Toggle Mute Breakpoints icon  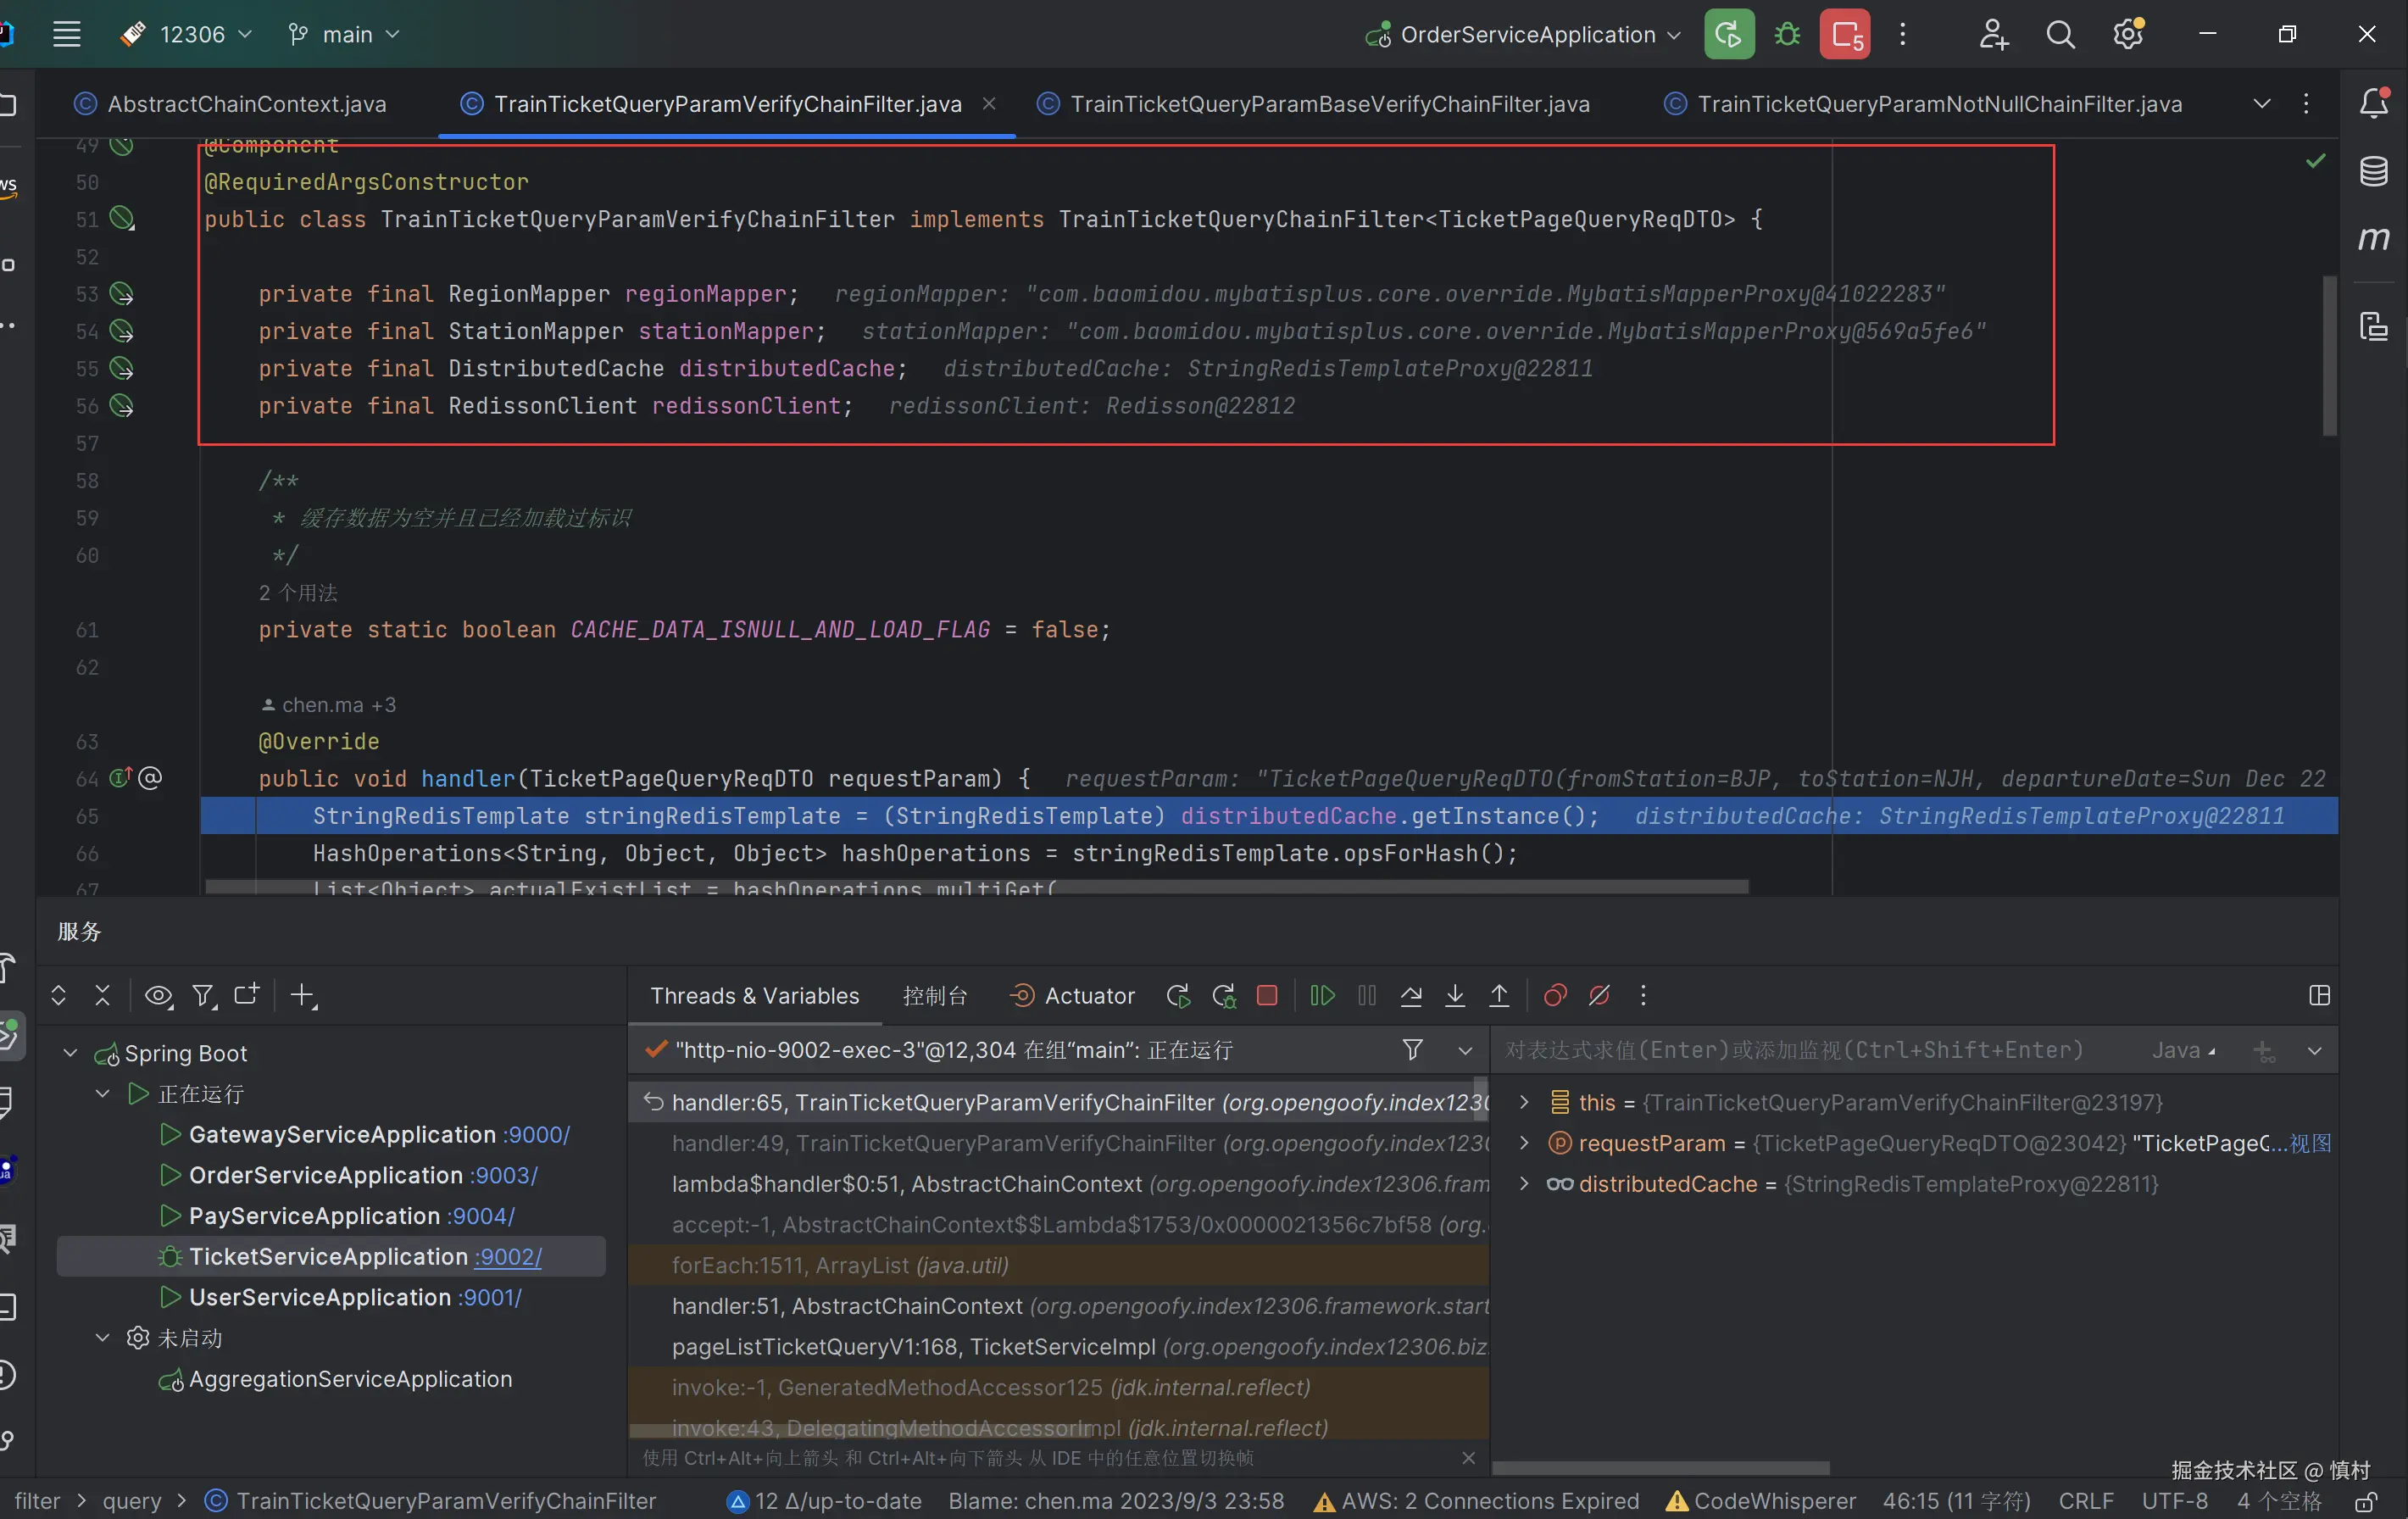1599,996
